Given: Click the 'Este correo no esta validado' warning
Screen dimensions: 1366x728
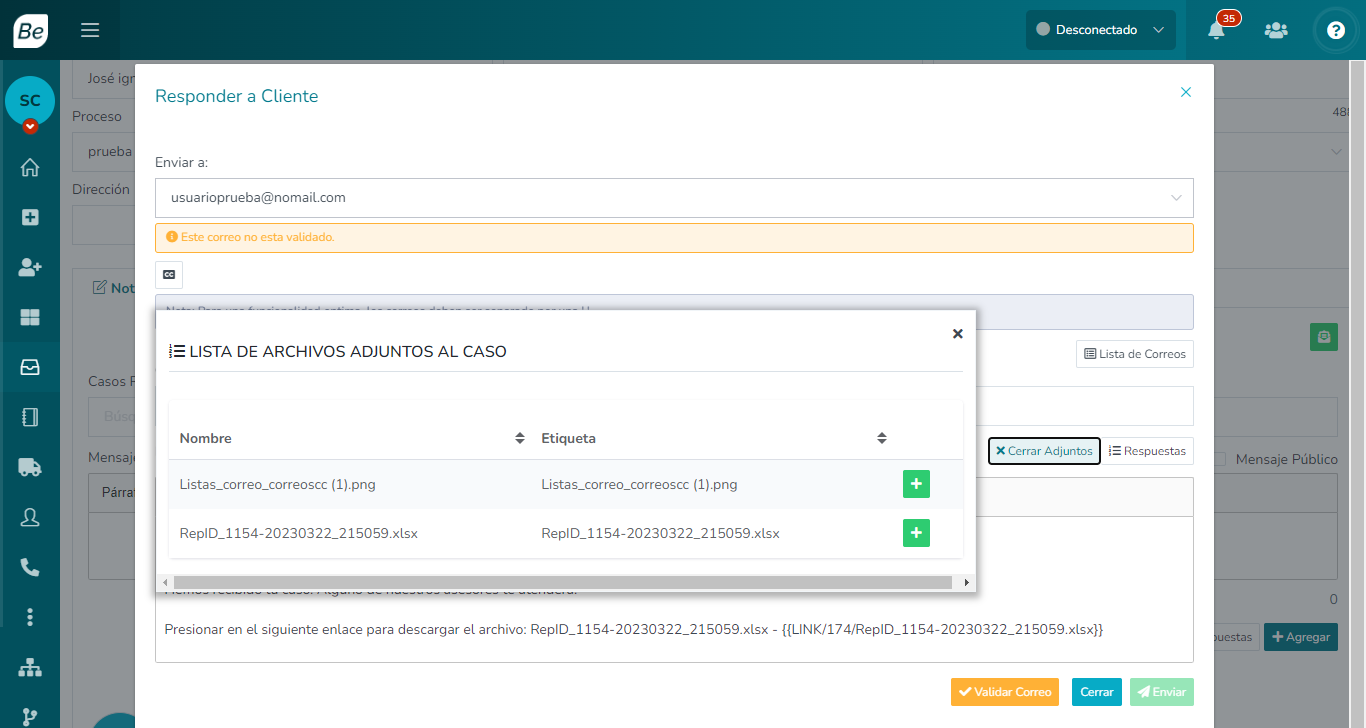Looking at the screenshot, I should coord(674,238).
